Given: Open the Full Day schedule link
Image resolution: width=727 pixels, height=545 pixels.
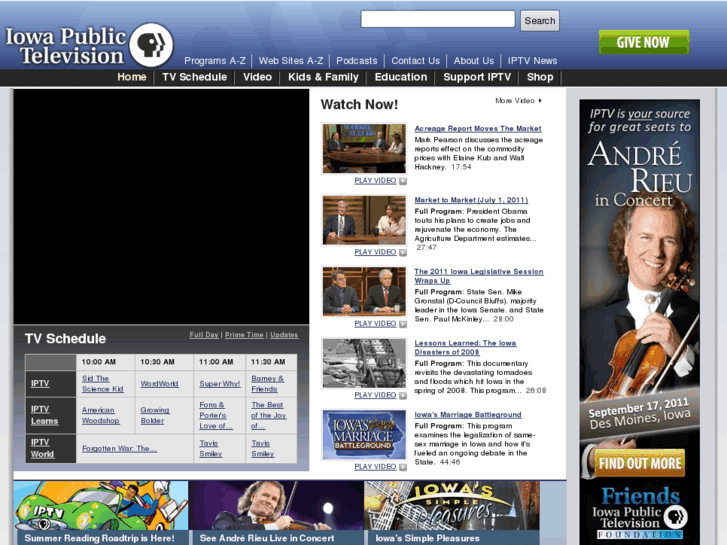Looking at the screenshot, I should click(204, 335).
